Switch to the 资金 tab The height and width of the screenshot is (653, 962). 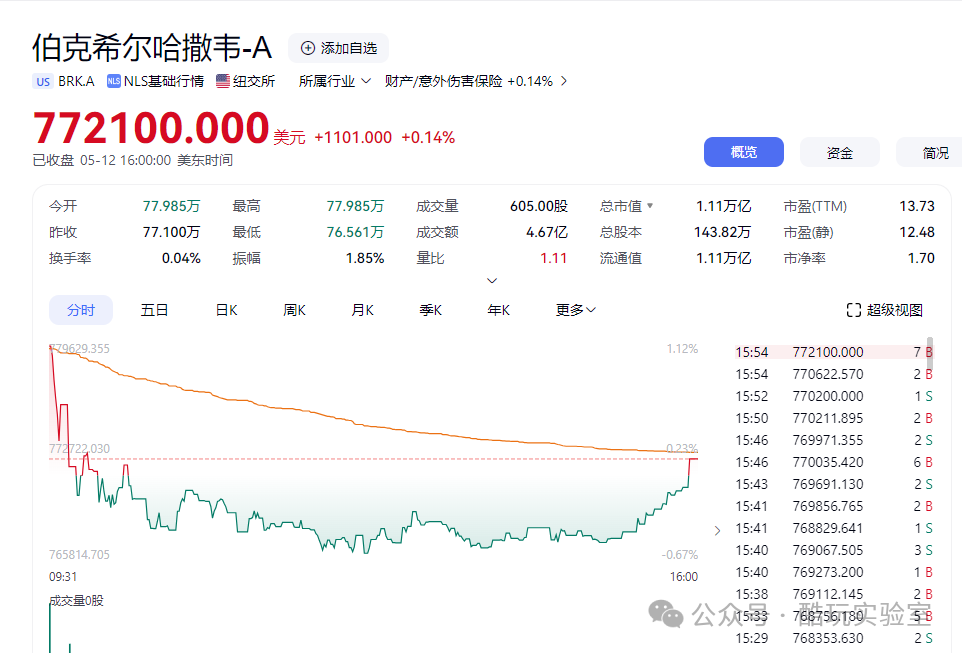[839, 153]
